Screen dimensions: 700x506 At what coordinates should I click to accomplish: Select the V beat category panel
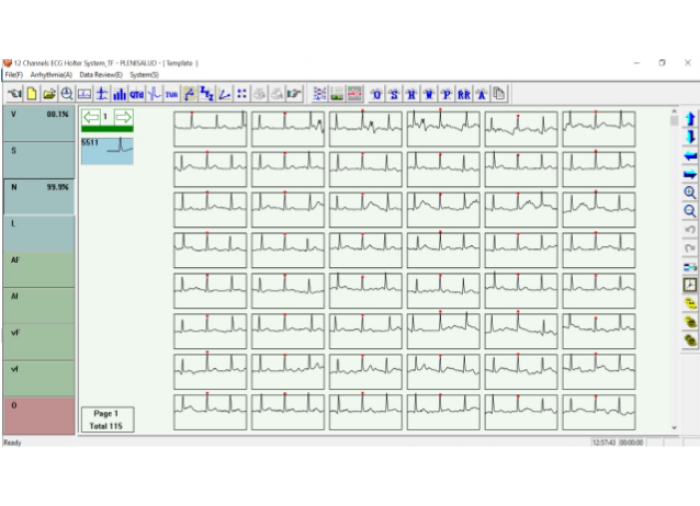coord(38,125)
